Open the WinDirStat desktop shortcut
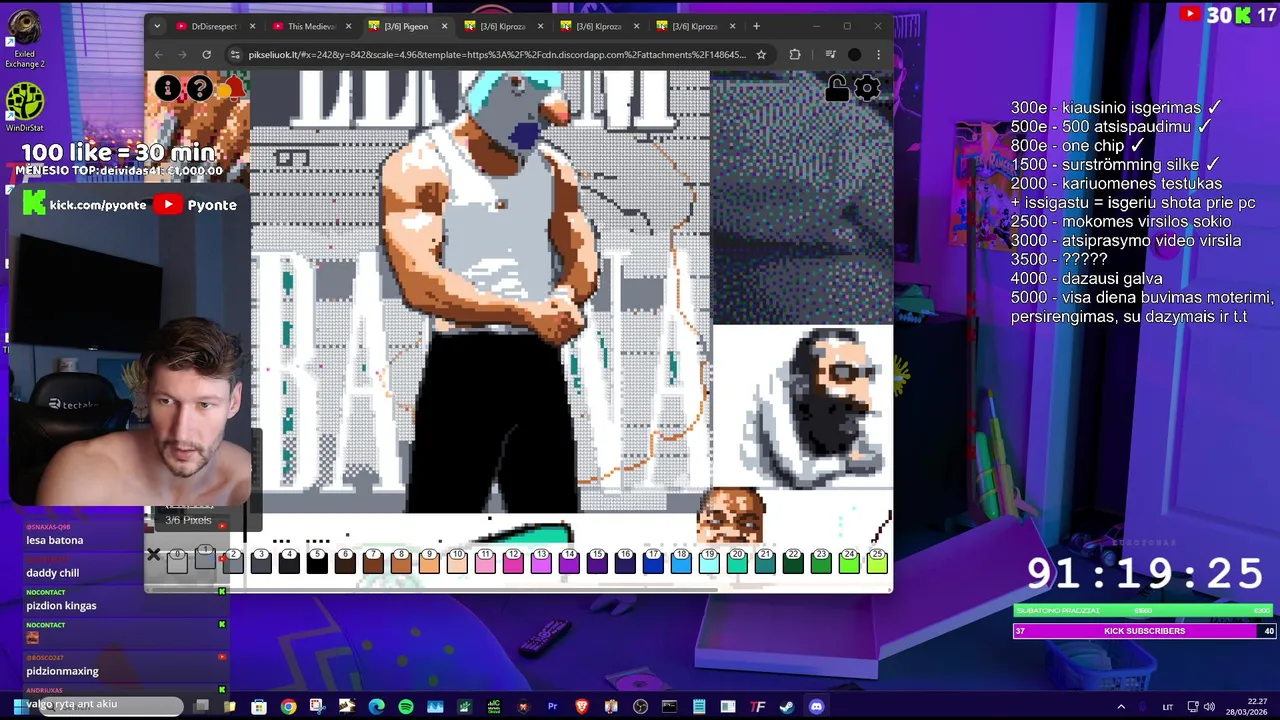 point(25,107)
